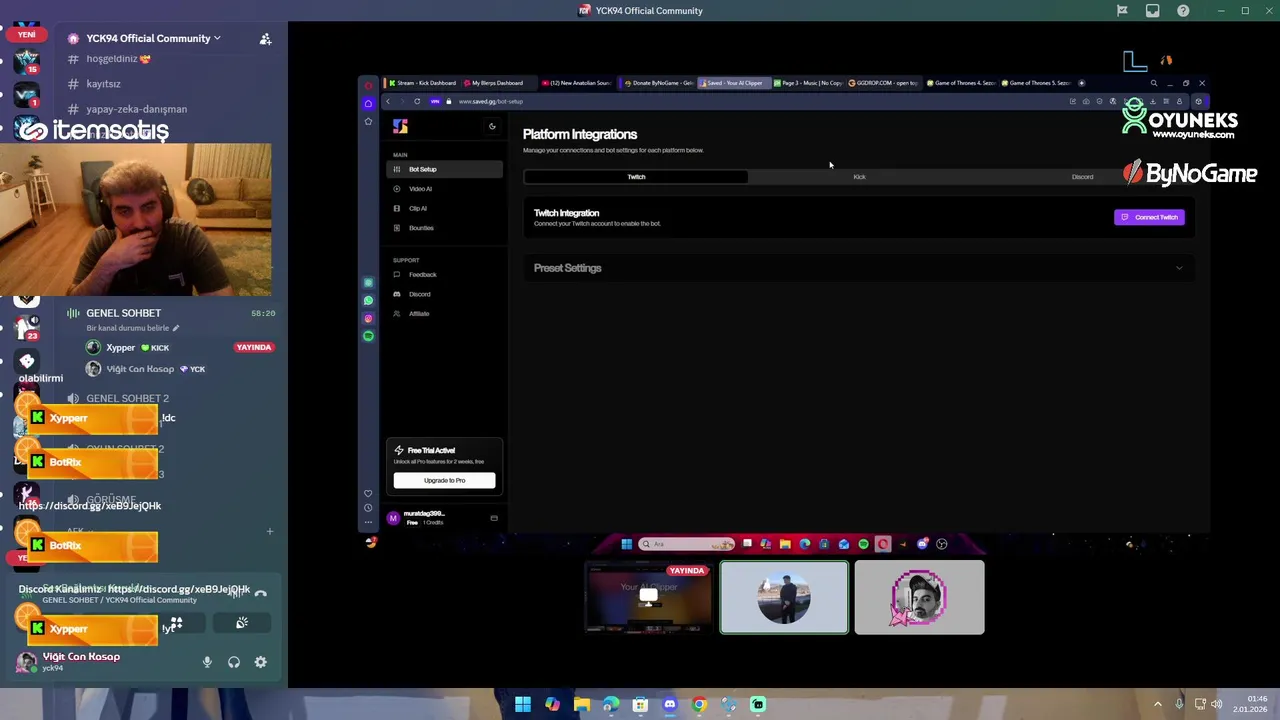Open the Page 3 - Music browser tab

pos(808,83)
